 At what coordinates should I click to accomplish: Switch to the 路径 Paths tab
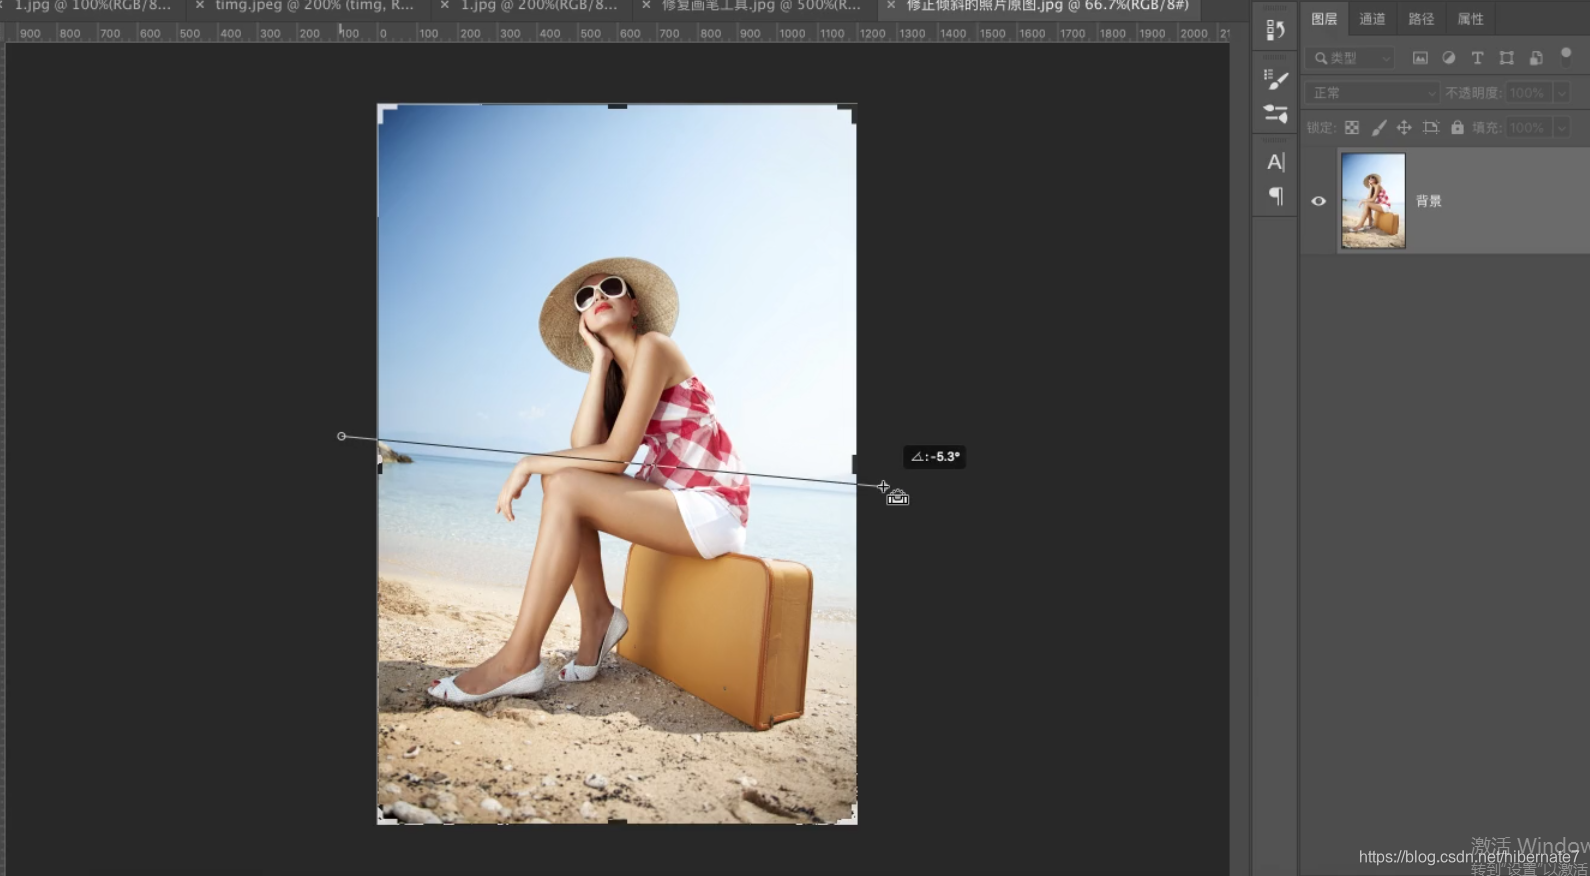pos(1421,19)
